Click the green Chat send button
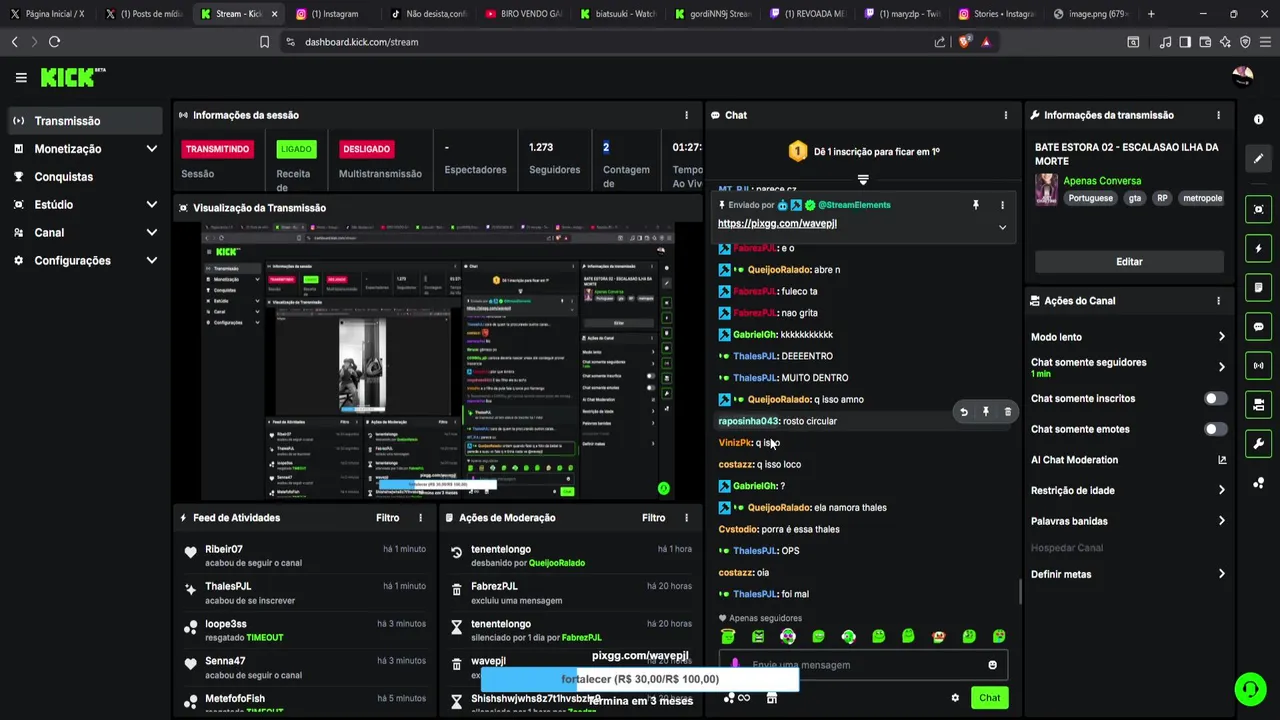 point(989,698)
